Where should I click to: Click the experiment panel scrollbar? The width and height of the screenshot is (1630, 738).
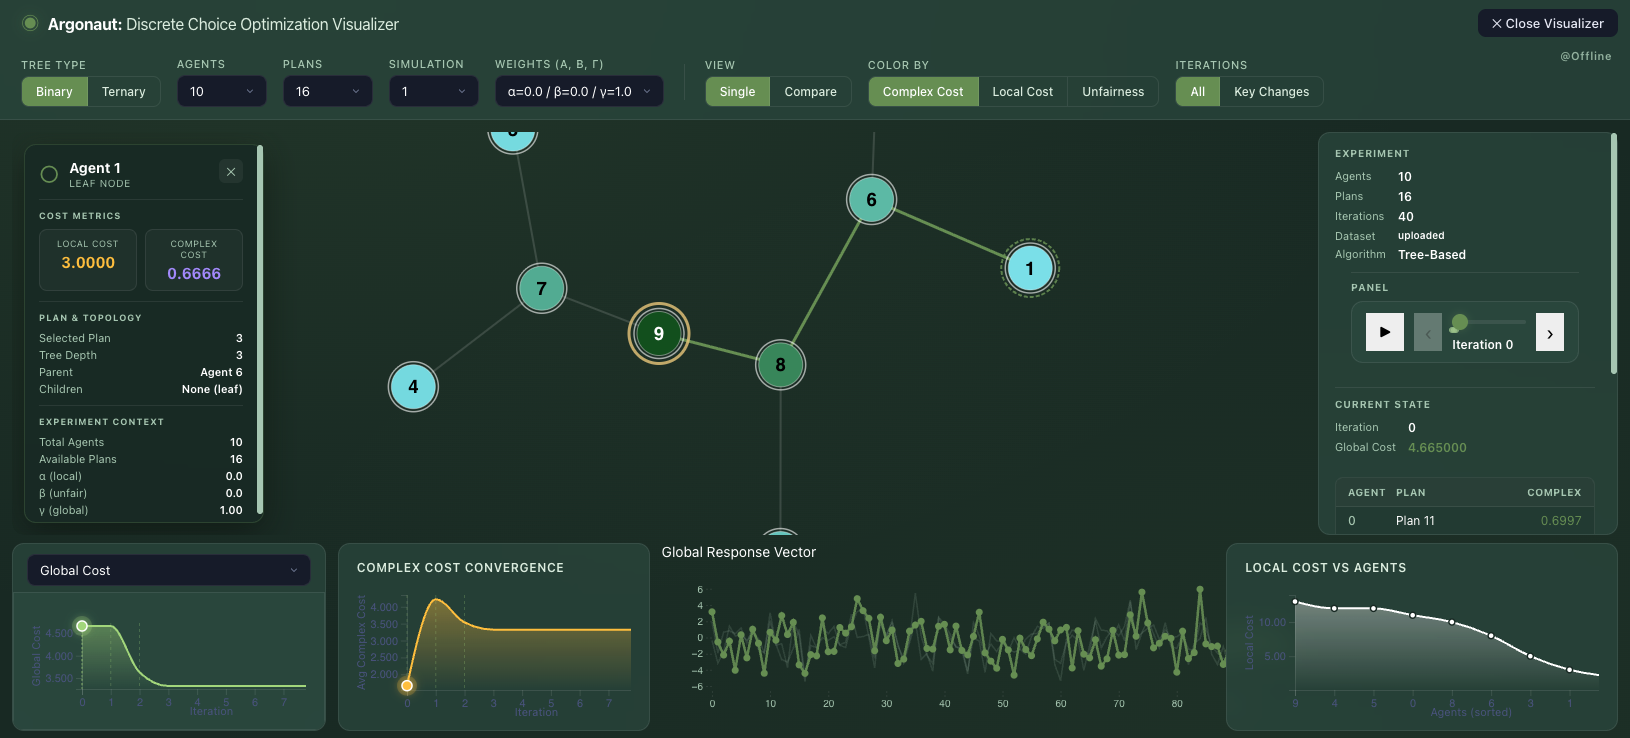click(1614, 255)
